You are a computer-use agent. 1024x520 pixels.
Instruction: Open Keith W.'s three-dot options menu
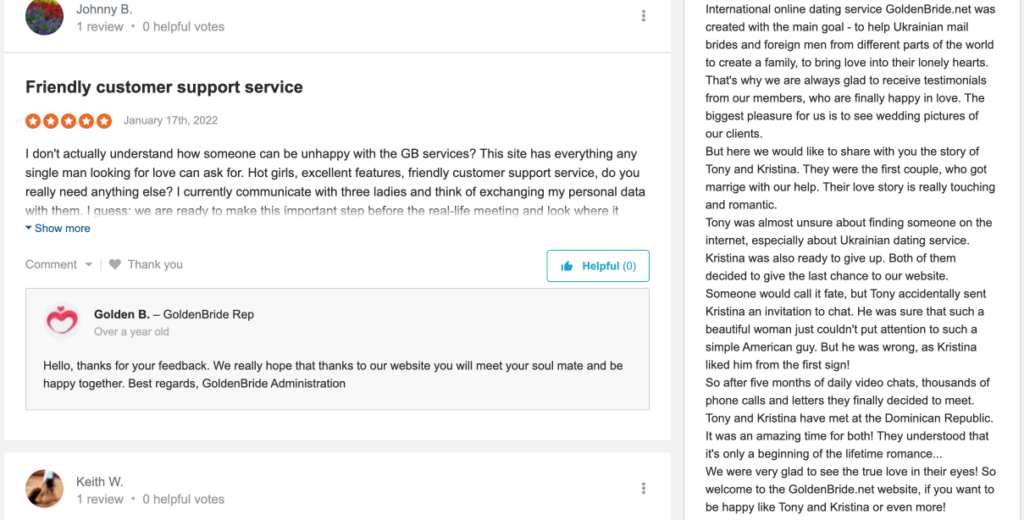tap(644, 488)
